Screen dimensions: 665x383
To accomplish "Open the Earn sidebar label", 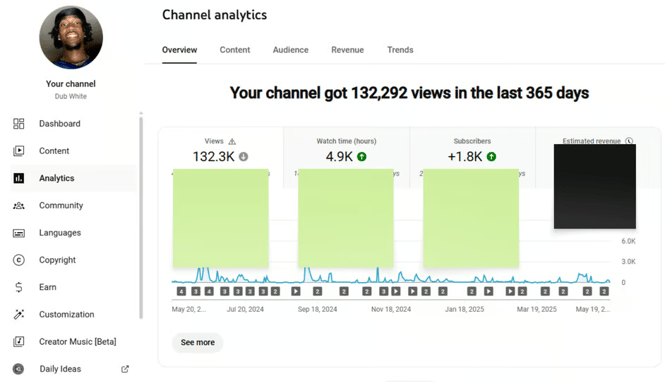I will [48, 287].
